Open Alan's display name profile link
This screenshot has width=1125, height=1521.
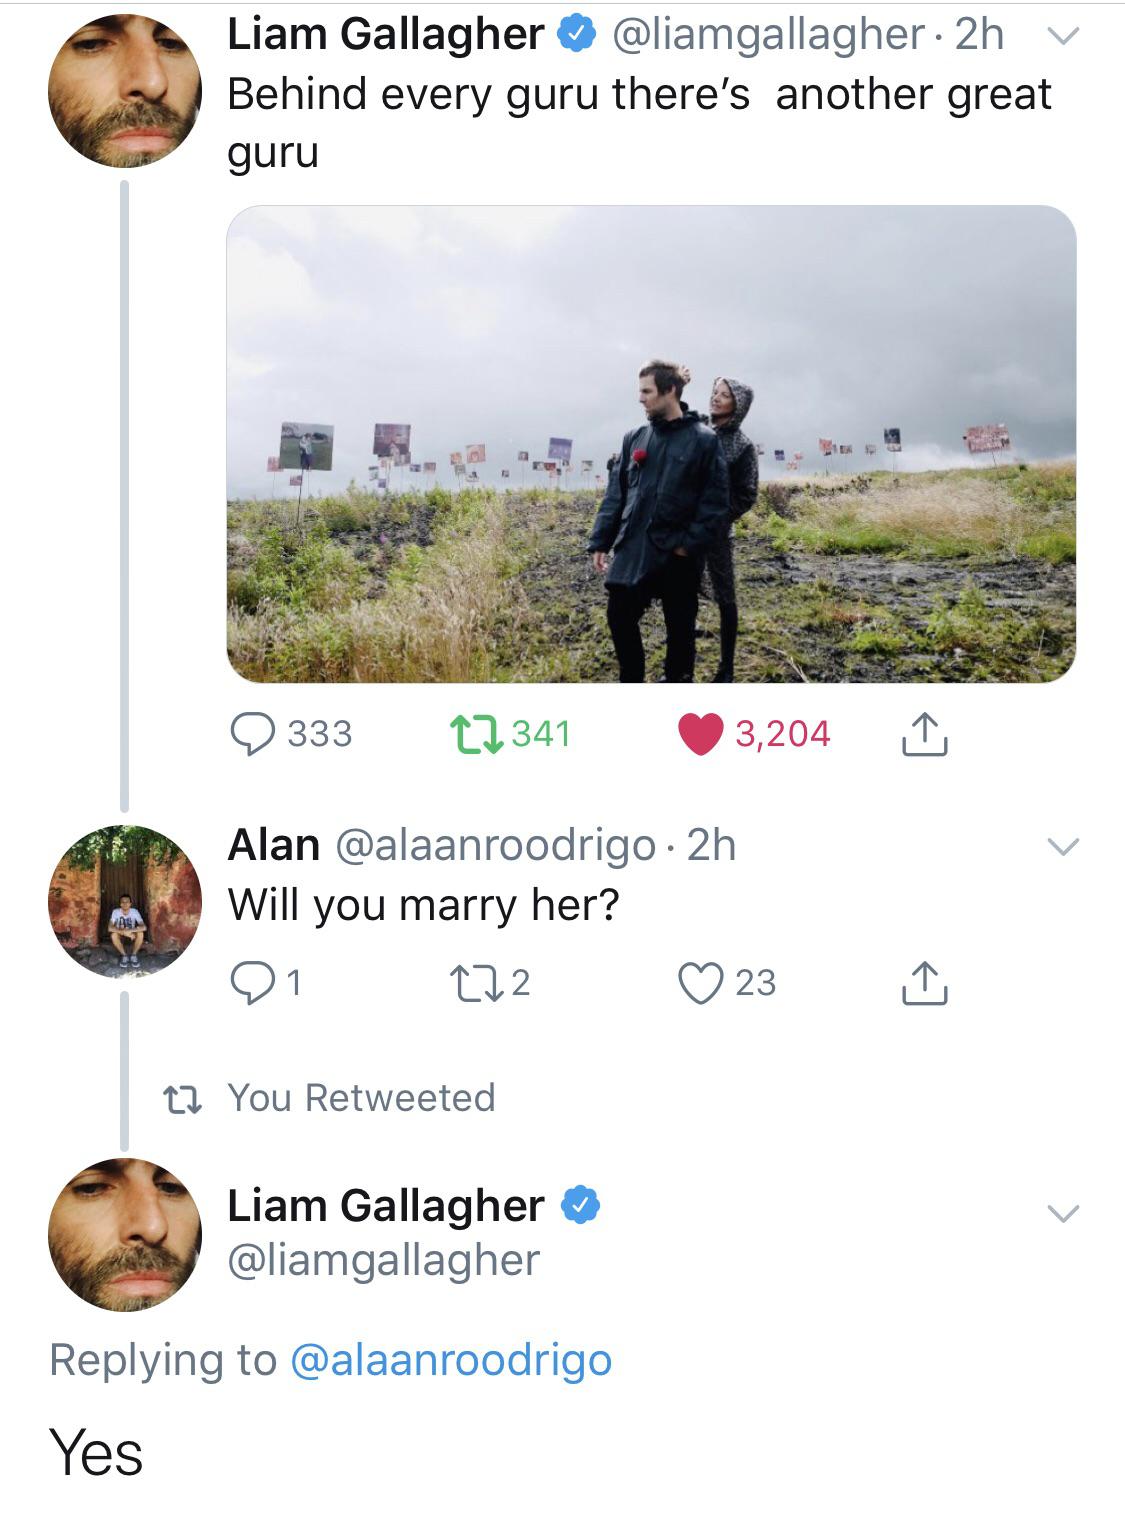(273, 845)
